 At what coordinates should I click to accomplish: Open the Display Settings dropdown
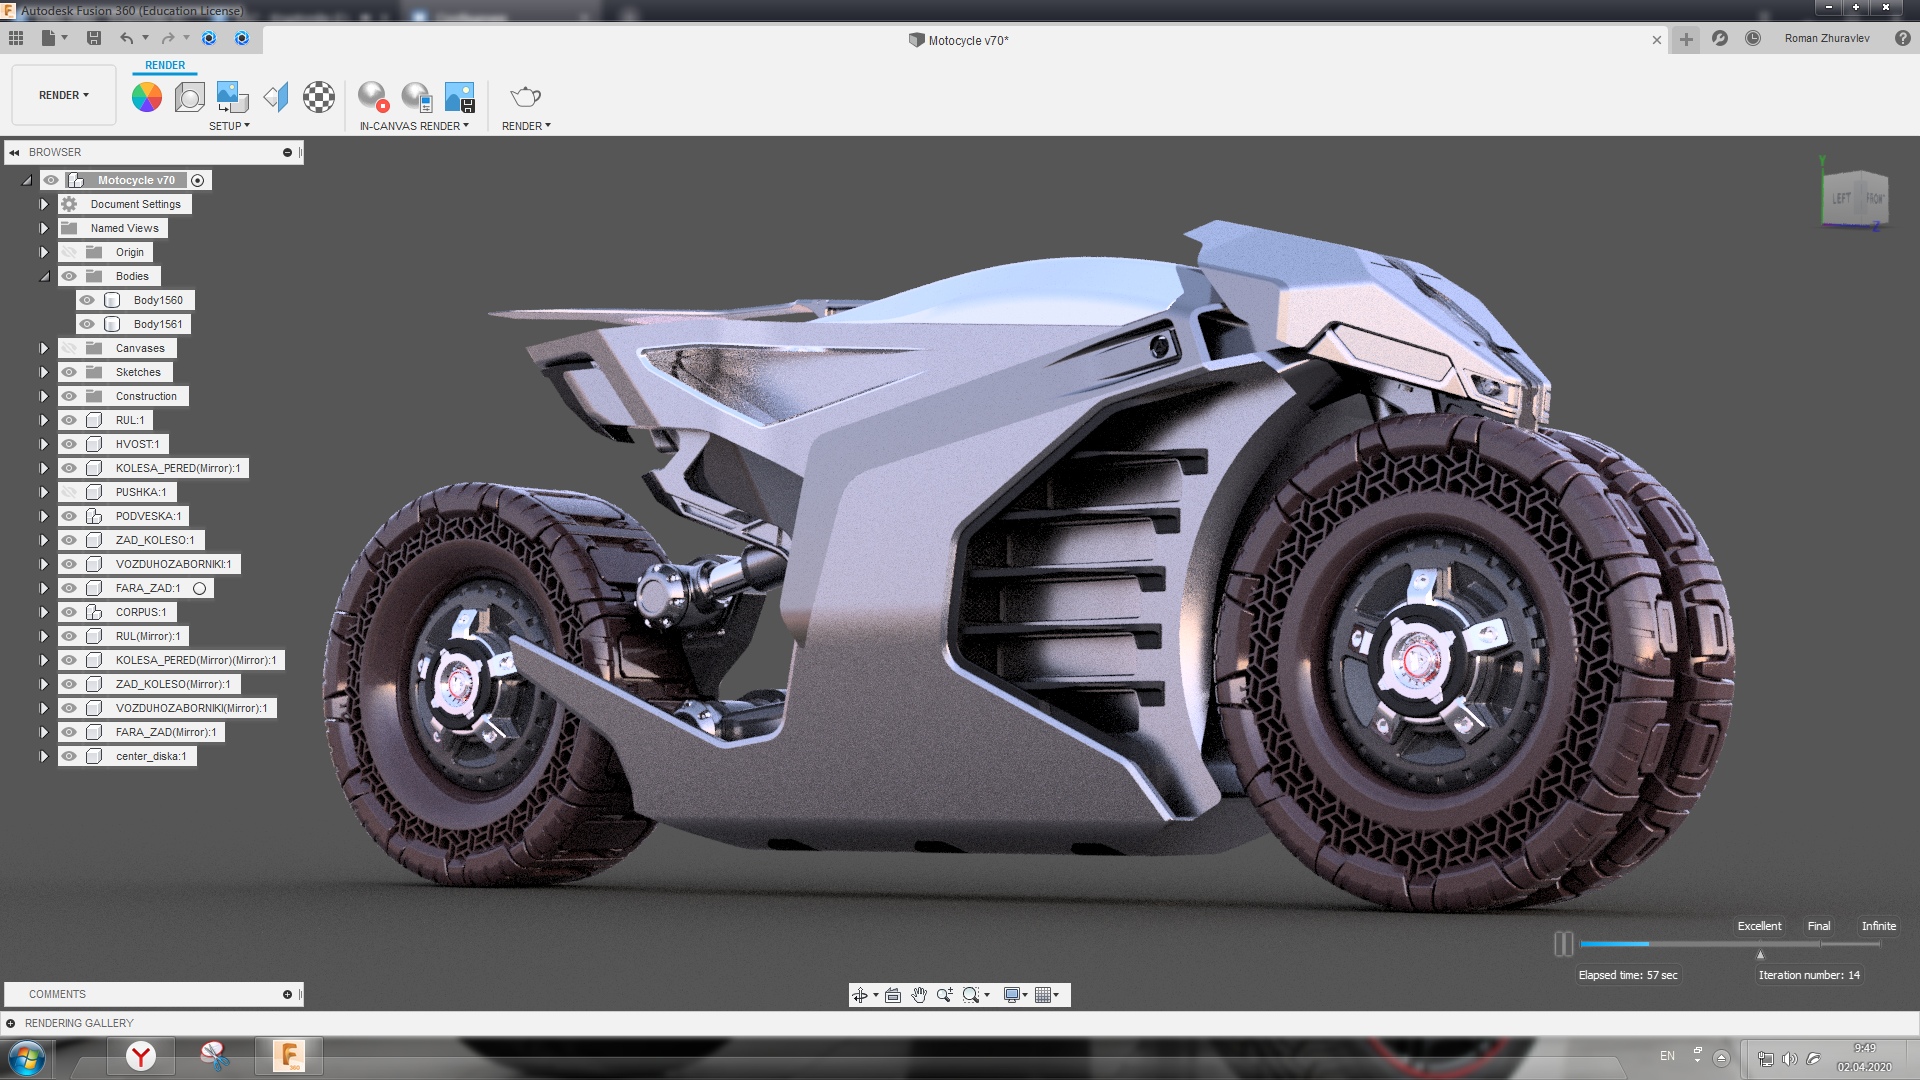(x=1013, y=995)
